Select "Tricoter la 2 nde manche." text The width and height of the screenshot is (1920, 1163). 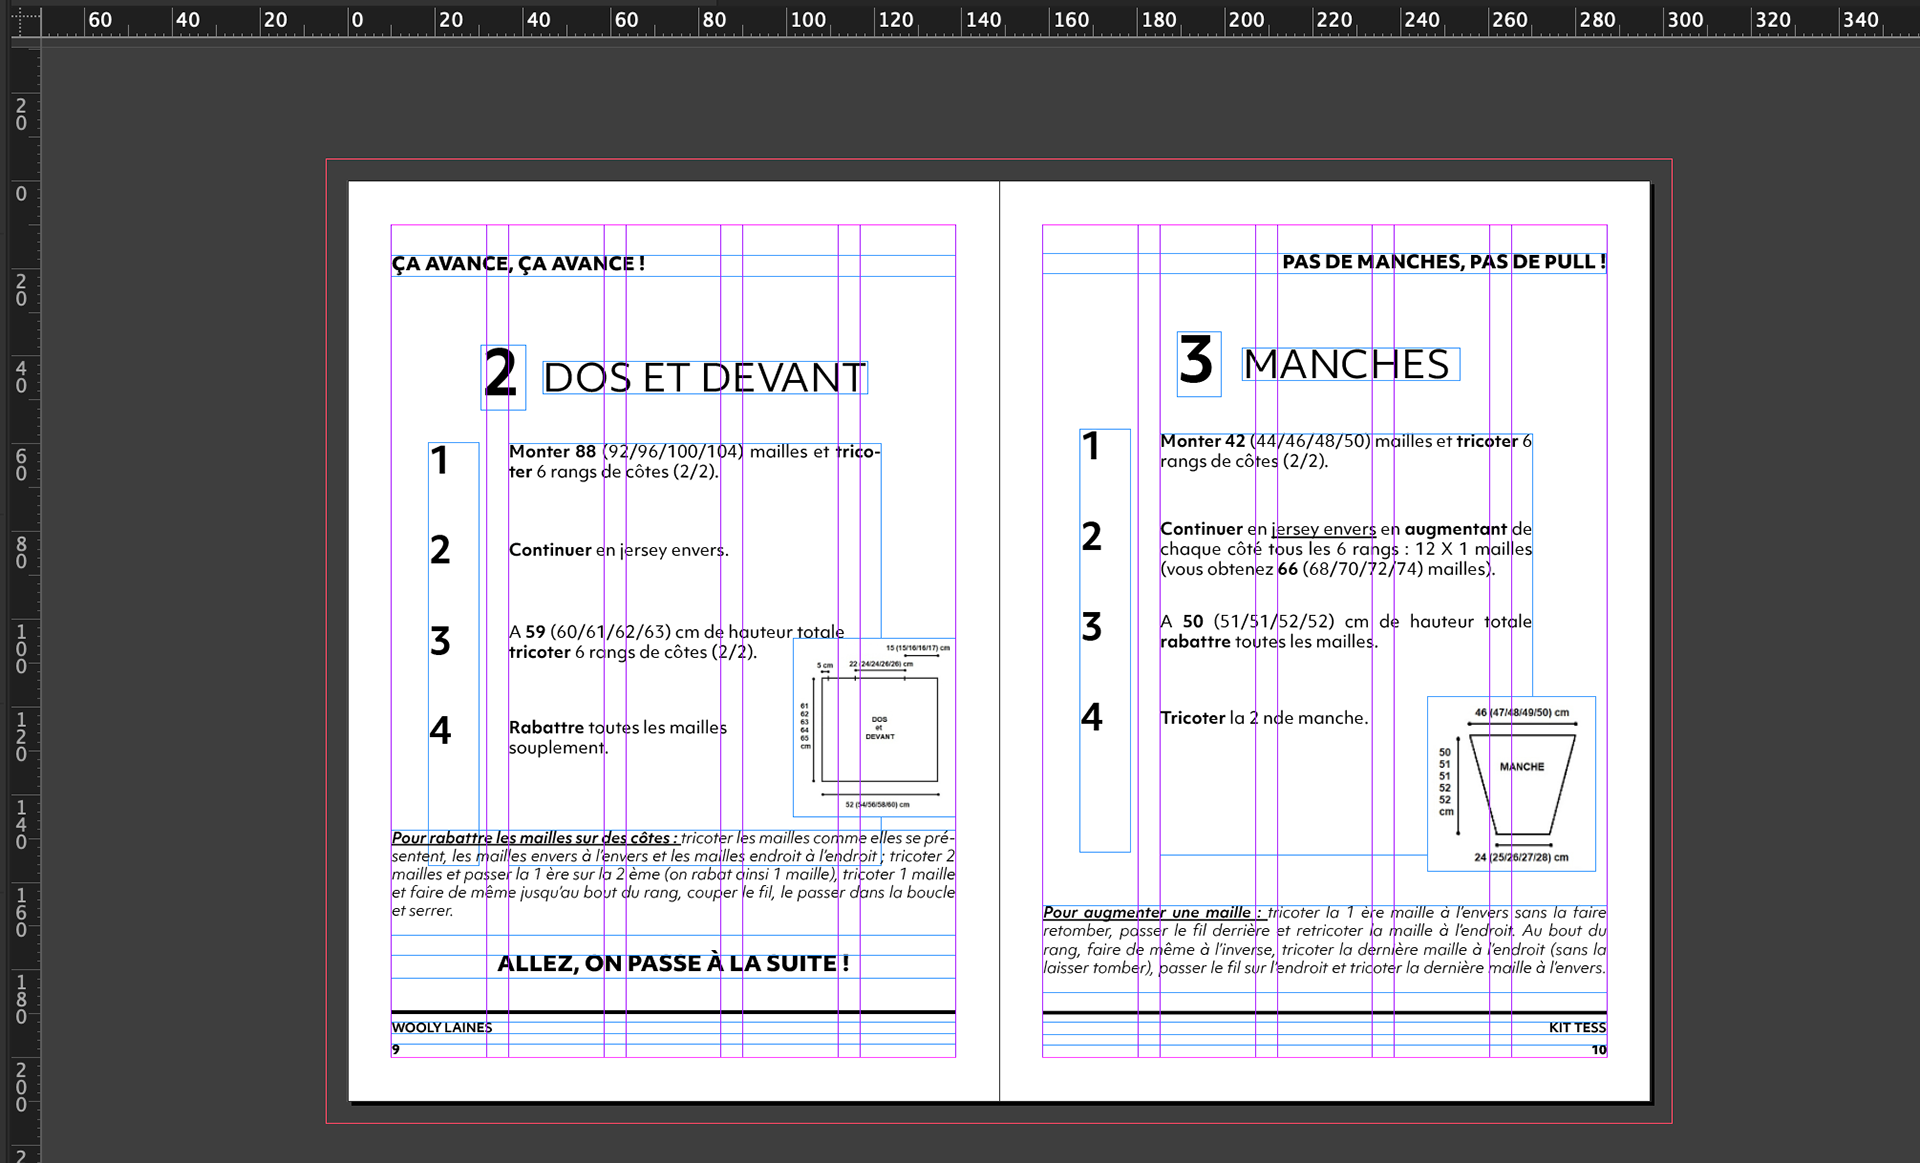pyautogui.click(x=1264, y=718)
